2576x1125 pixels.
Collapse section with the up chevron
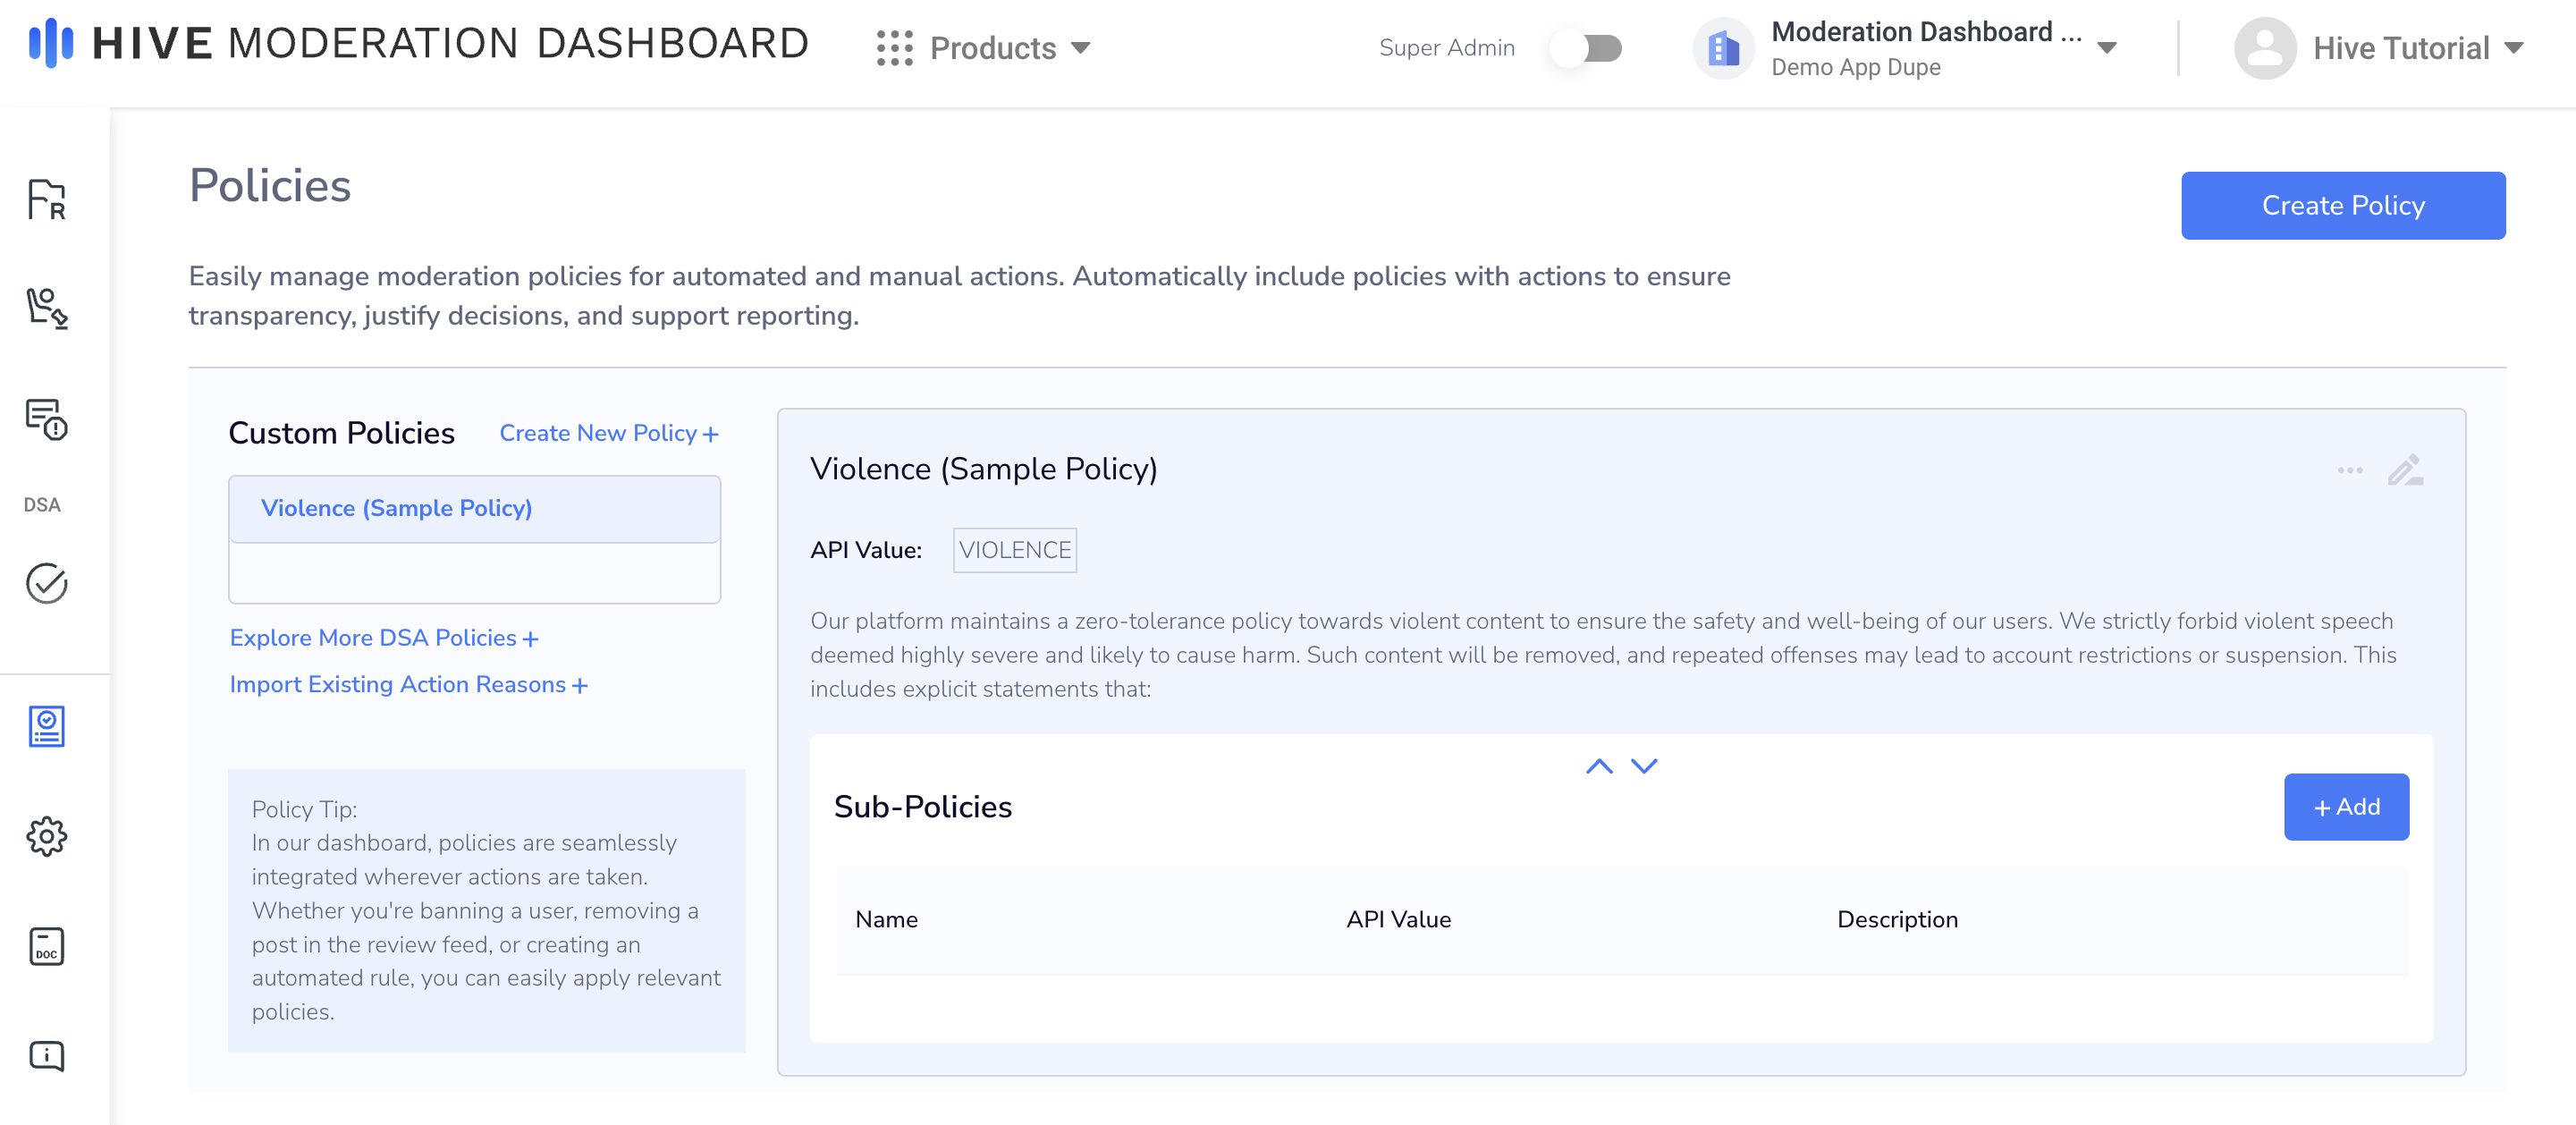pyautogui.click(x=1599, y=766)
